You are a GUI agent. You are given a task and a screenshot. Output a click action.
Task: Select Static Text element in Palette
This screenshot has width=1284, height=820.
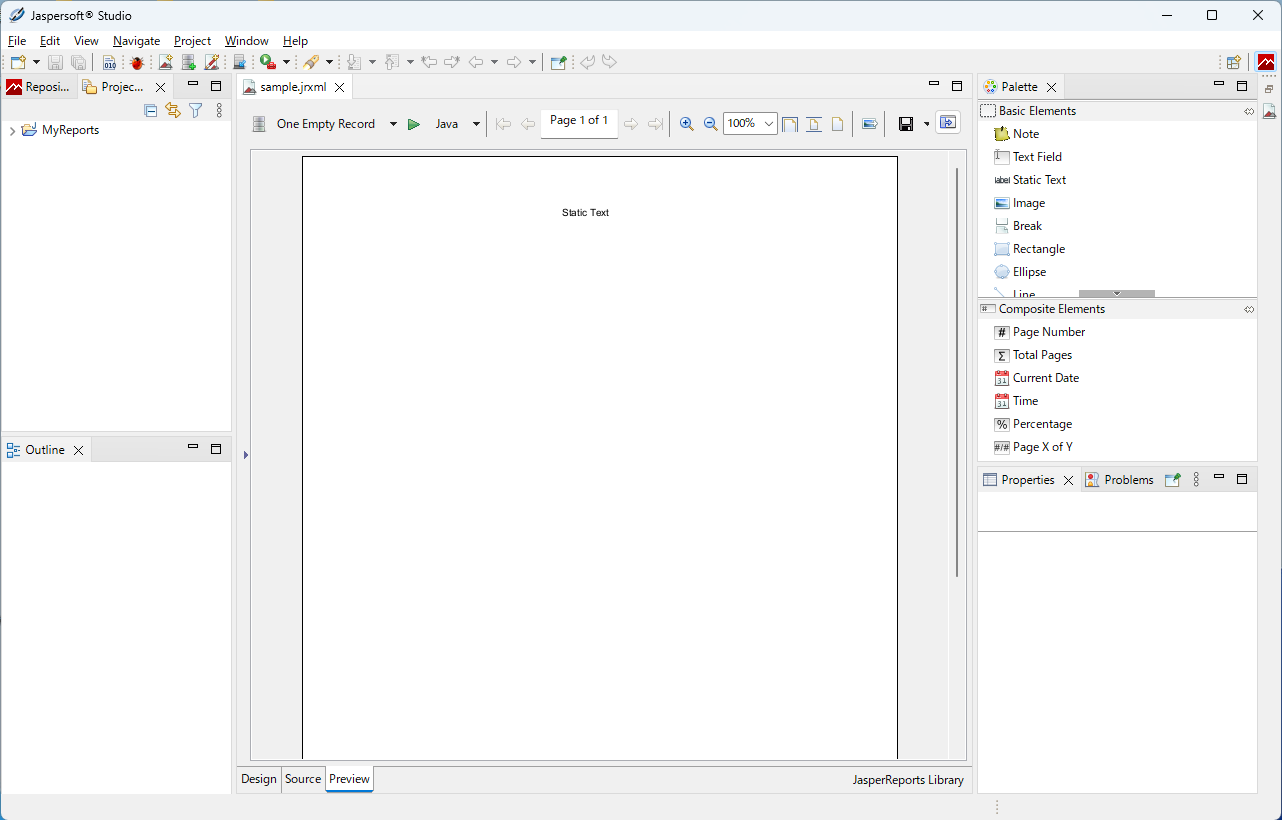pos(1039,180)
